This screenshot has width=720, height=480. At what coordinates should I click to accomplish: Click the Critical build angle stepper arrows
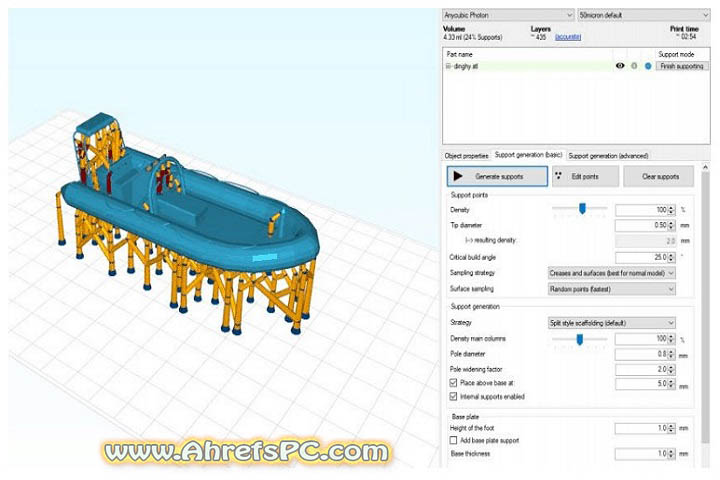pyautogui.click(x=671, y=257)
